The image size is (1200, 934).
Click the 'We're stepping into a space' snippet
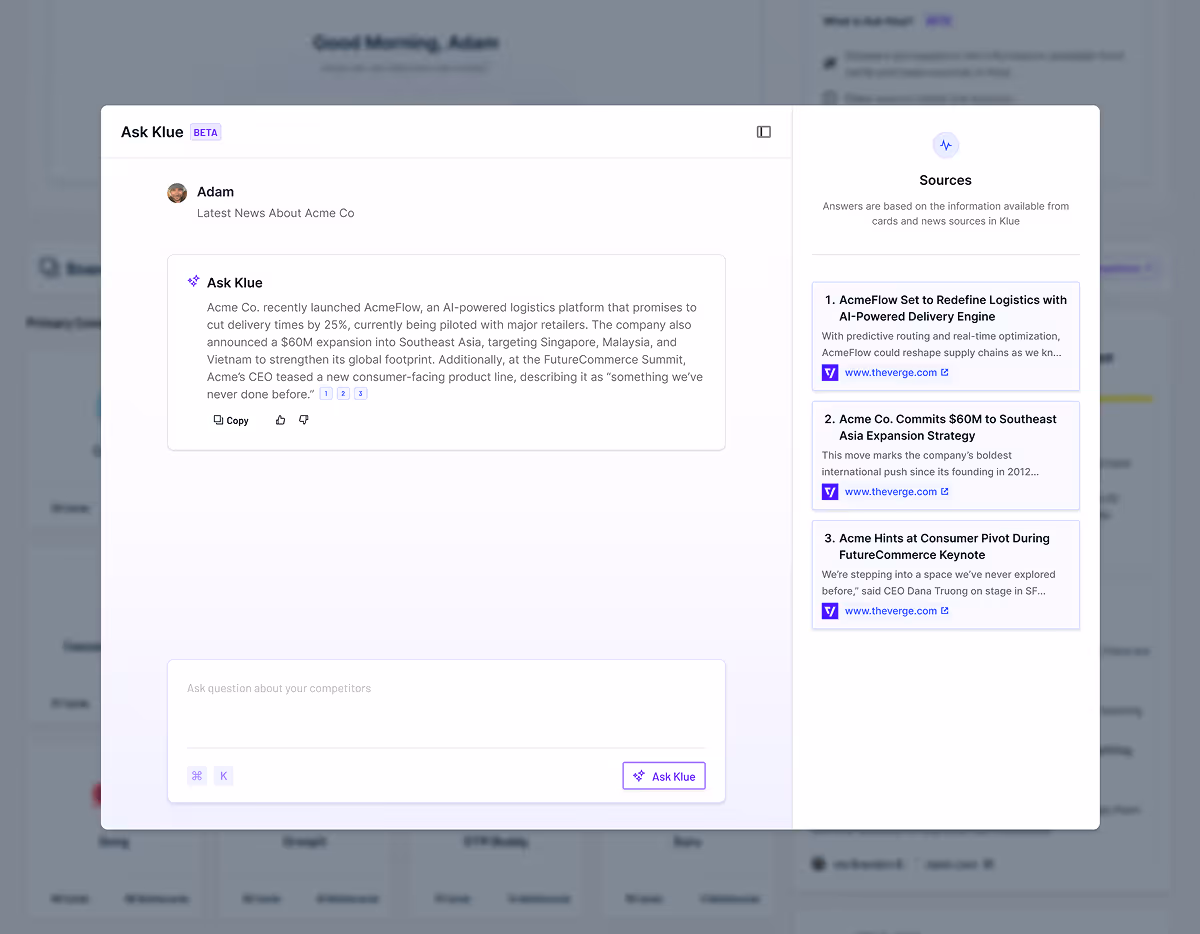coord(938,582)
